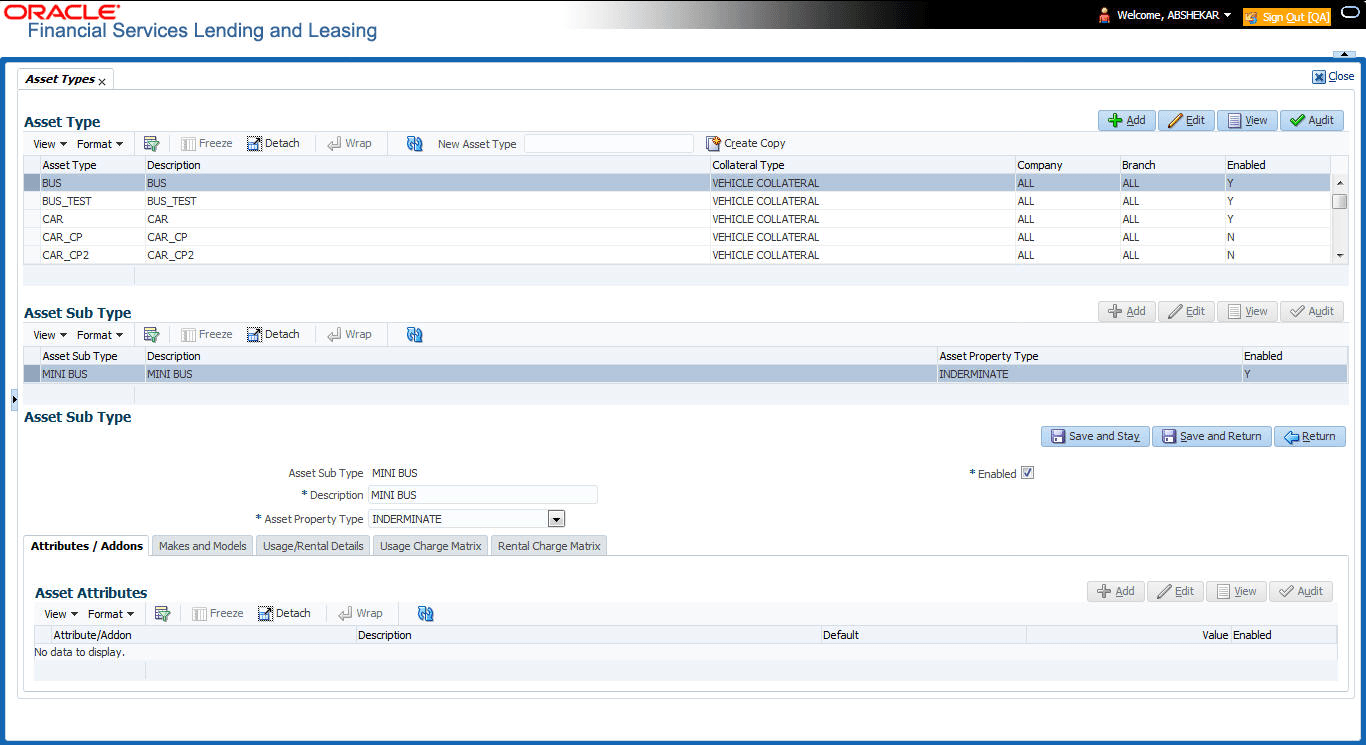Detach the Asset Type table
This screenshot has width=1366, height=745.
tap(273, 143)
